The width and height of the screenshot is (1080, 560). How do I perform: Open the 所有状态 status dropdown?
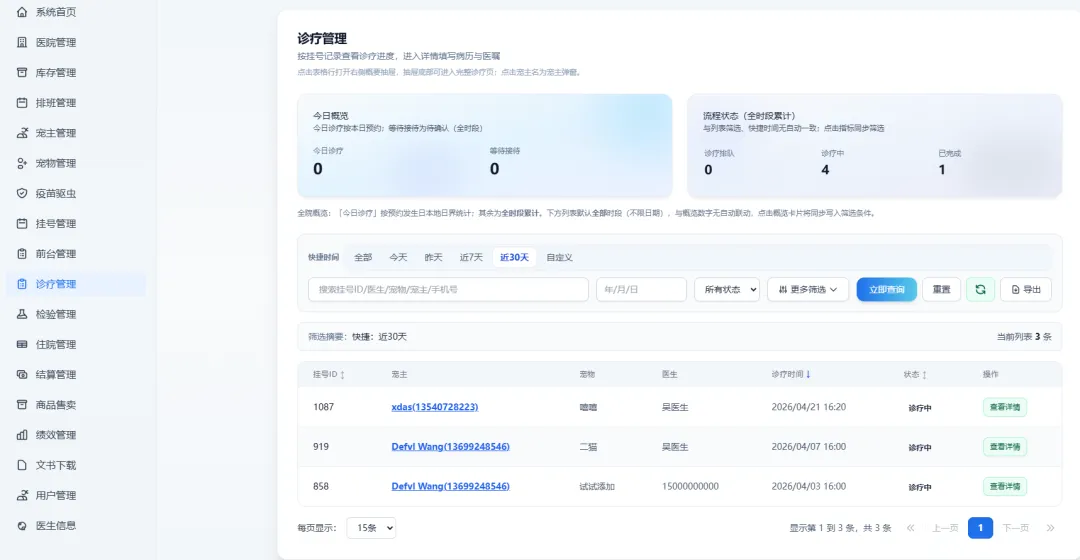tap(727, 289)
